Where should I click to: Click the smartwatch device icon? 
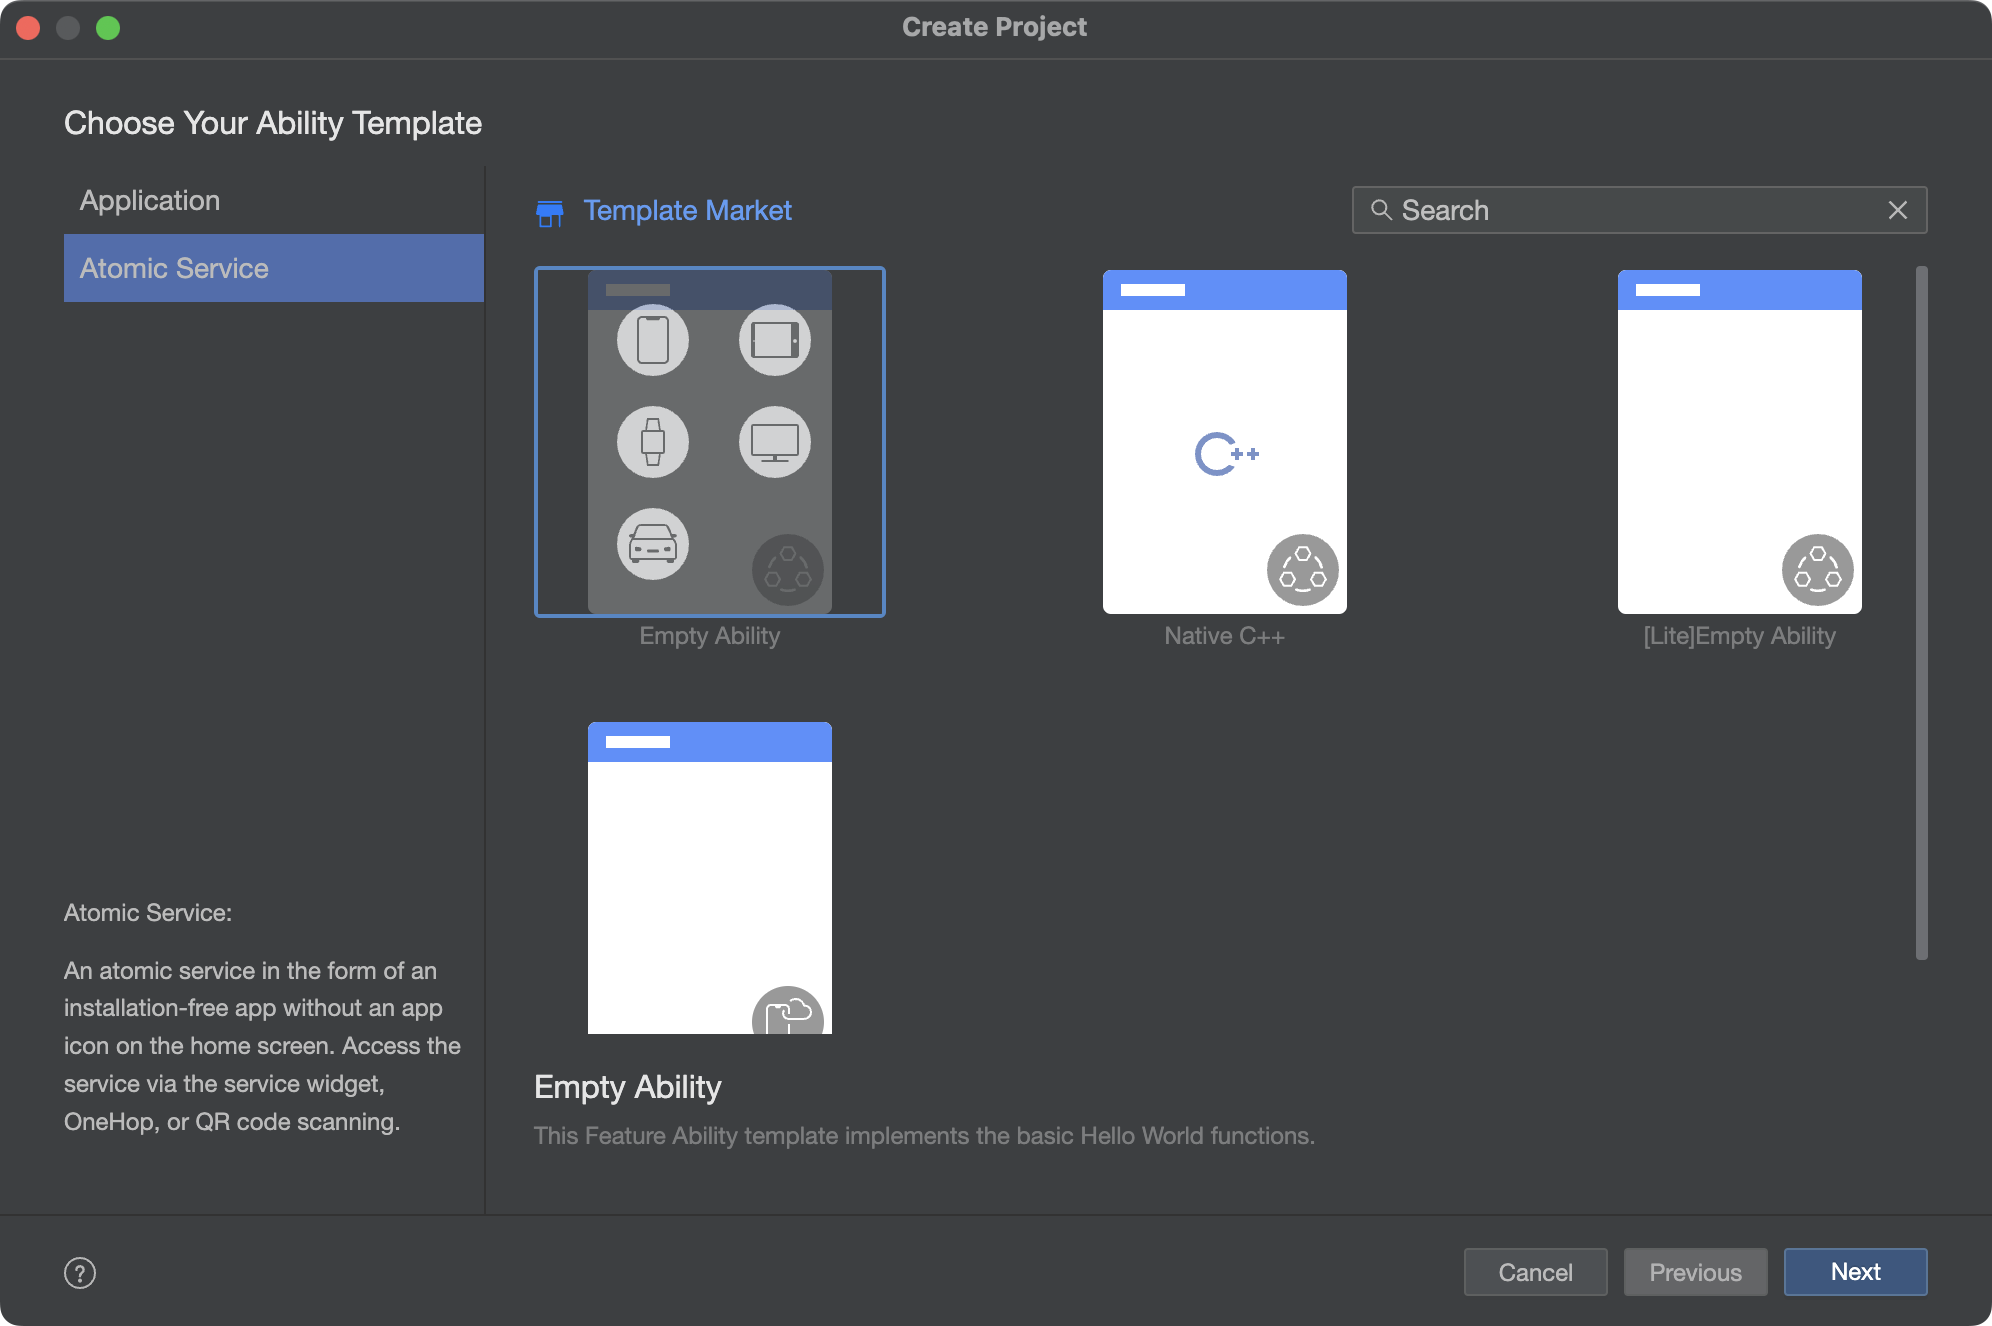653,442
